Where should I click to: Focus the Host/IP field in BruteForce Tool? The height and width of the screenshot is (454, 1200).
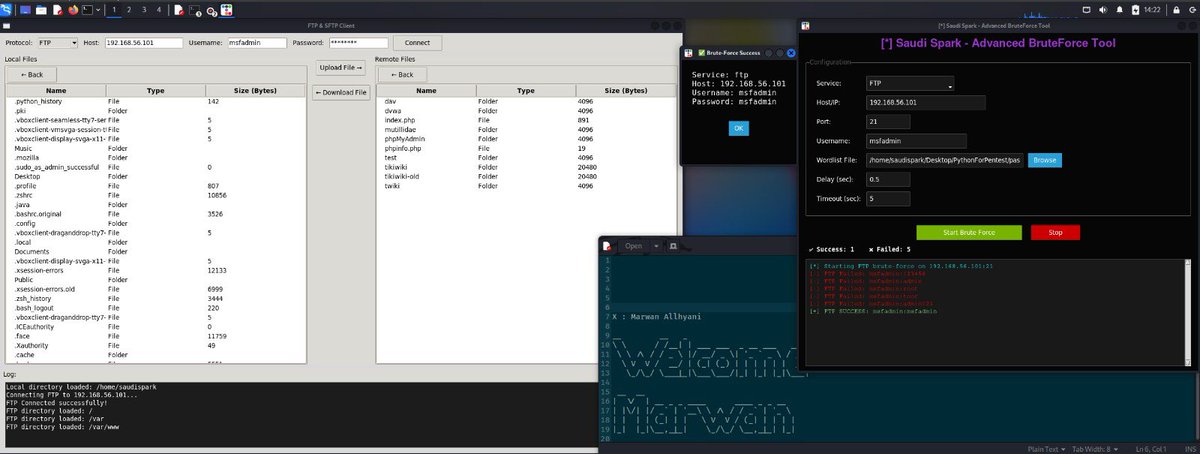[926, 103]
